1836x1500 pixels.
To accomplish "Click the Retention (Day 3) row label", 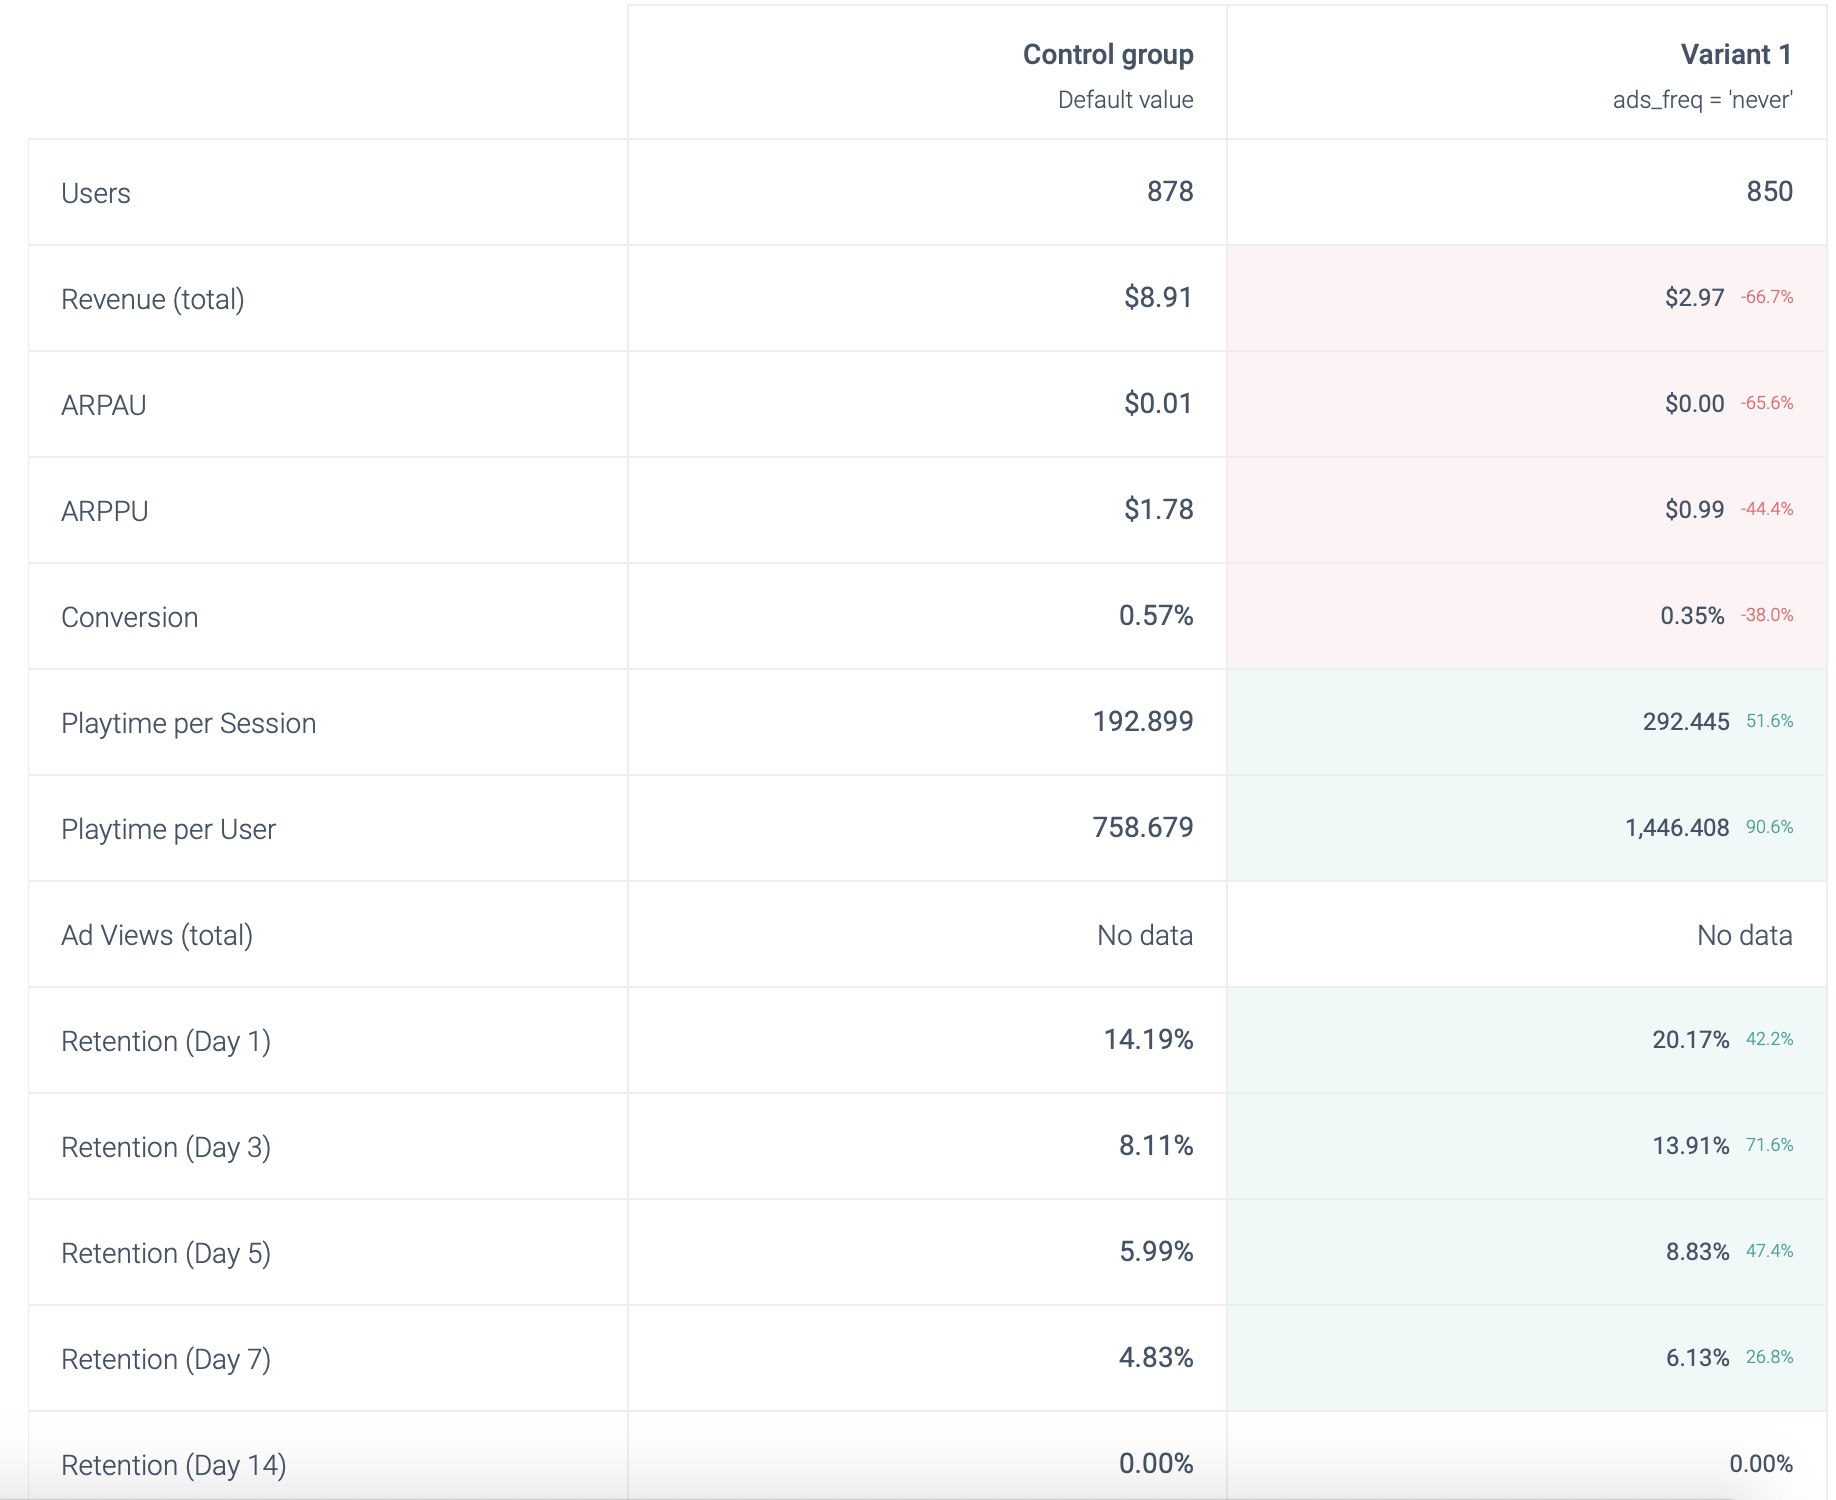I will click(166, 1147).
